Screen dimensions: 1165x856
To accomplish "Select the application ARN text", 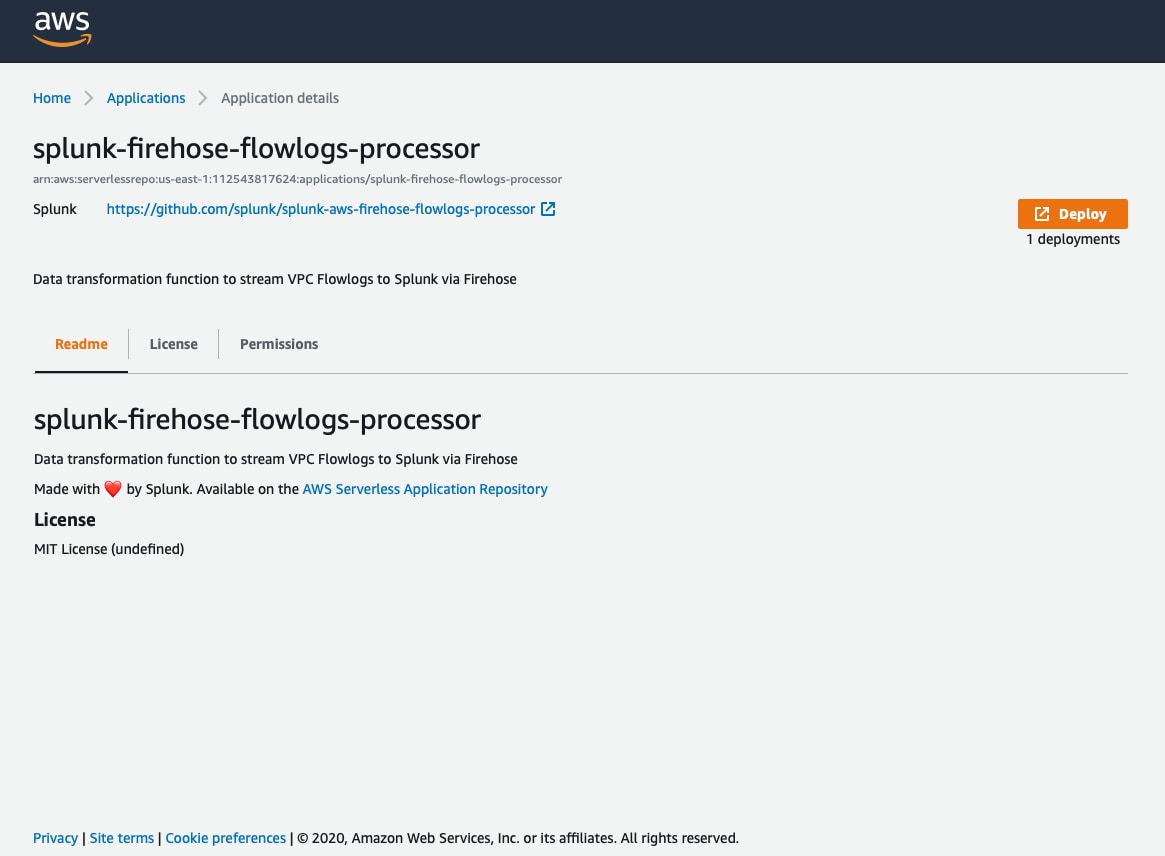I will (297, 179).
